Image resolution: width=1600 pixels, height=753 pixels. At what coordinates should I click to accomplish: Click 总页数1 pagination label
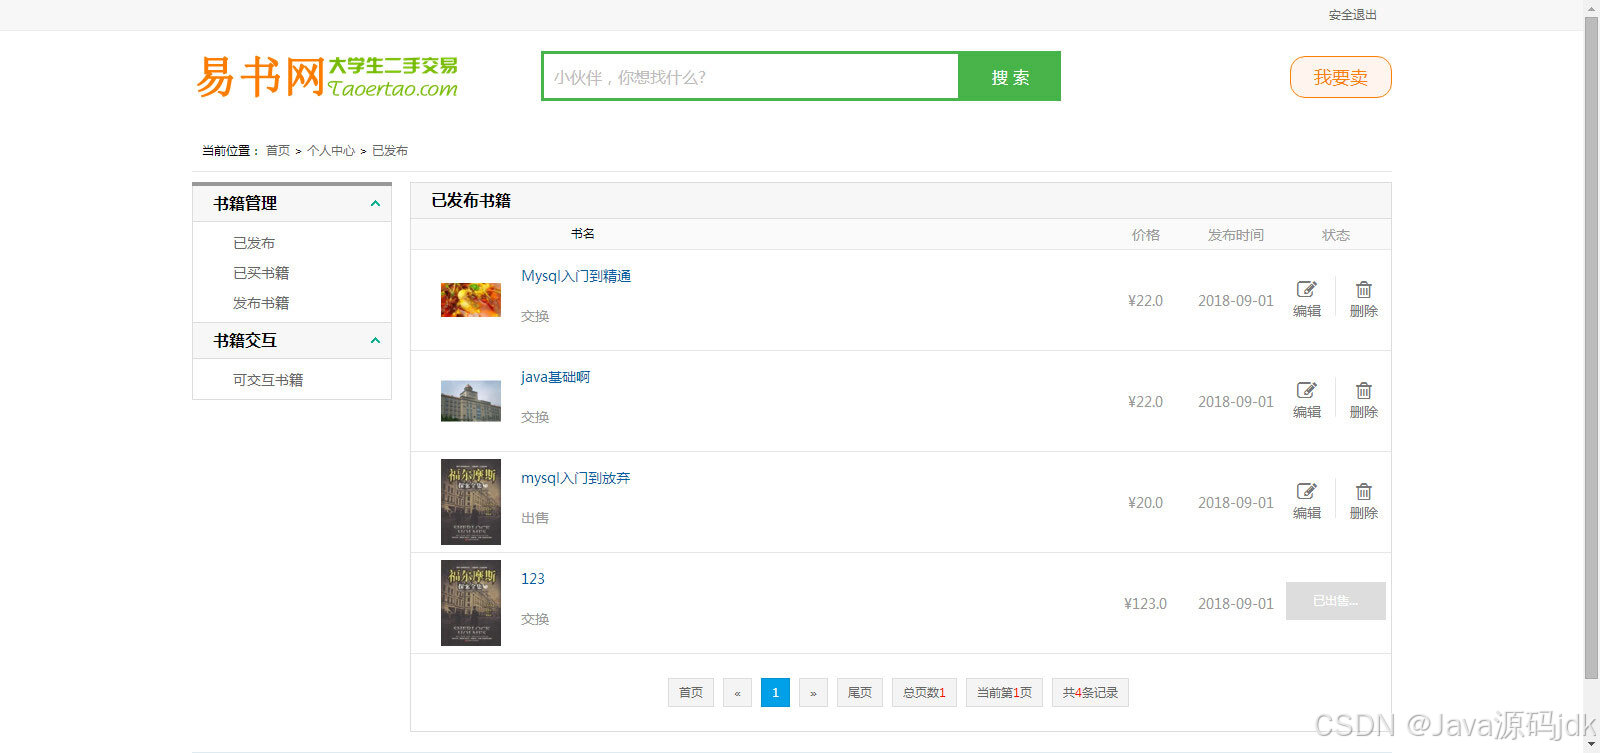tap(924, 693)
